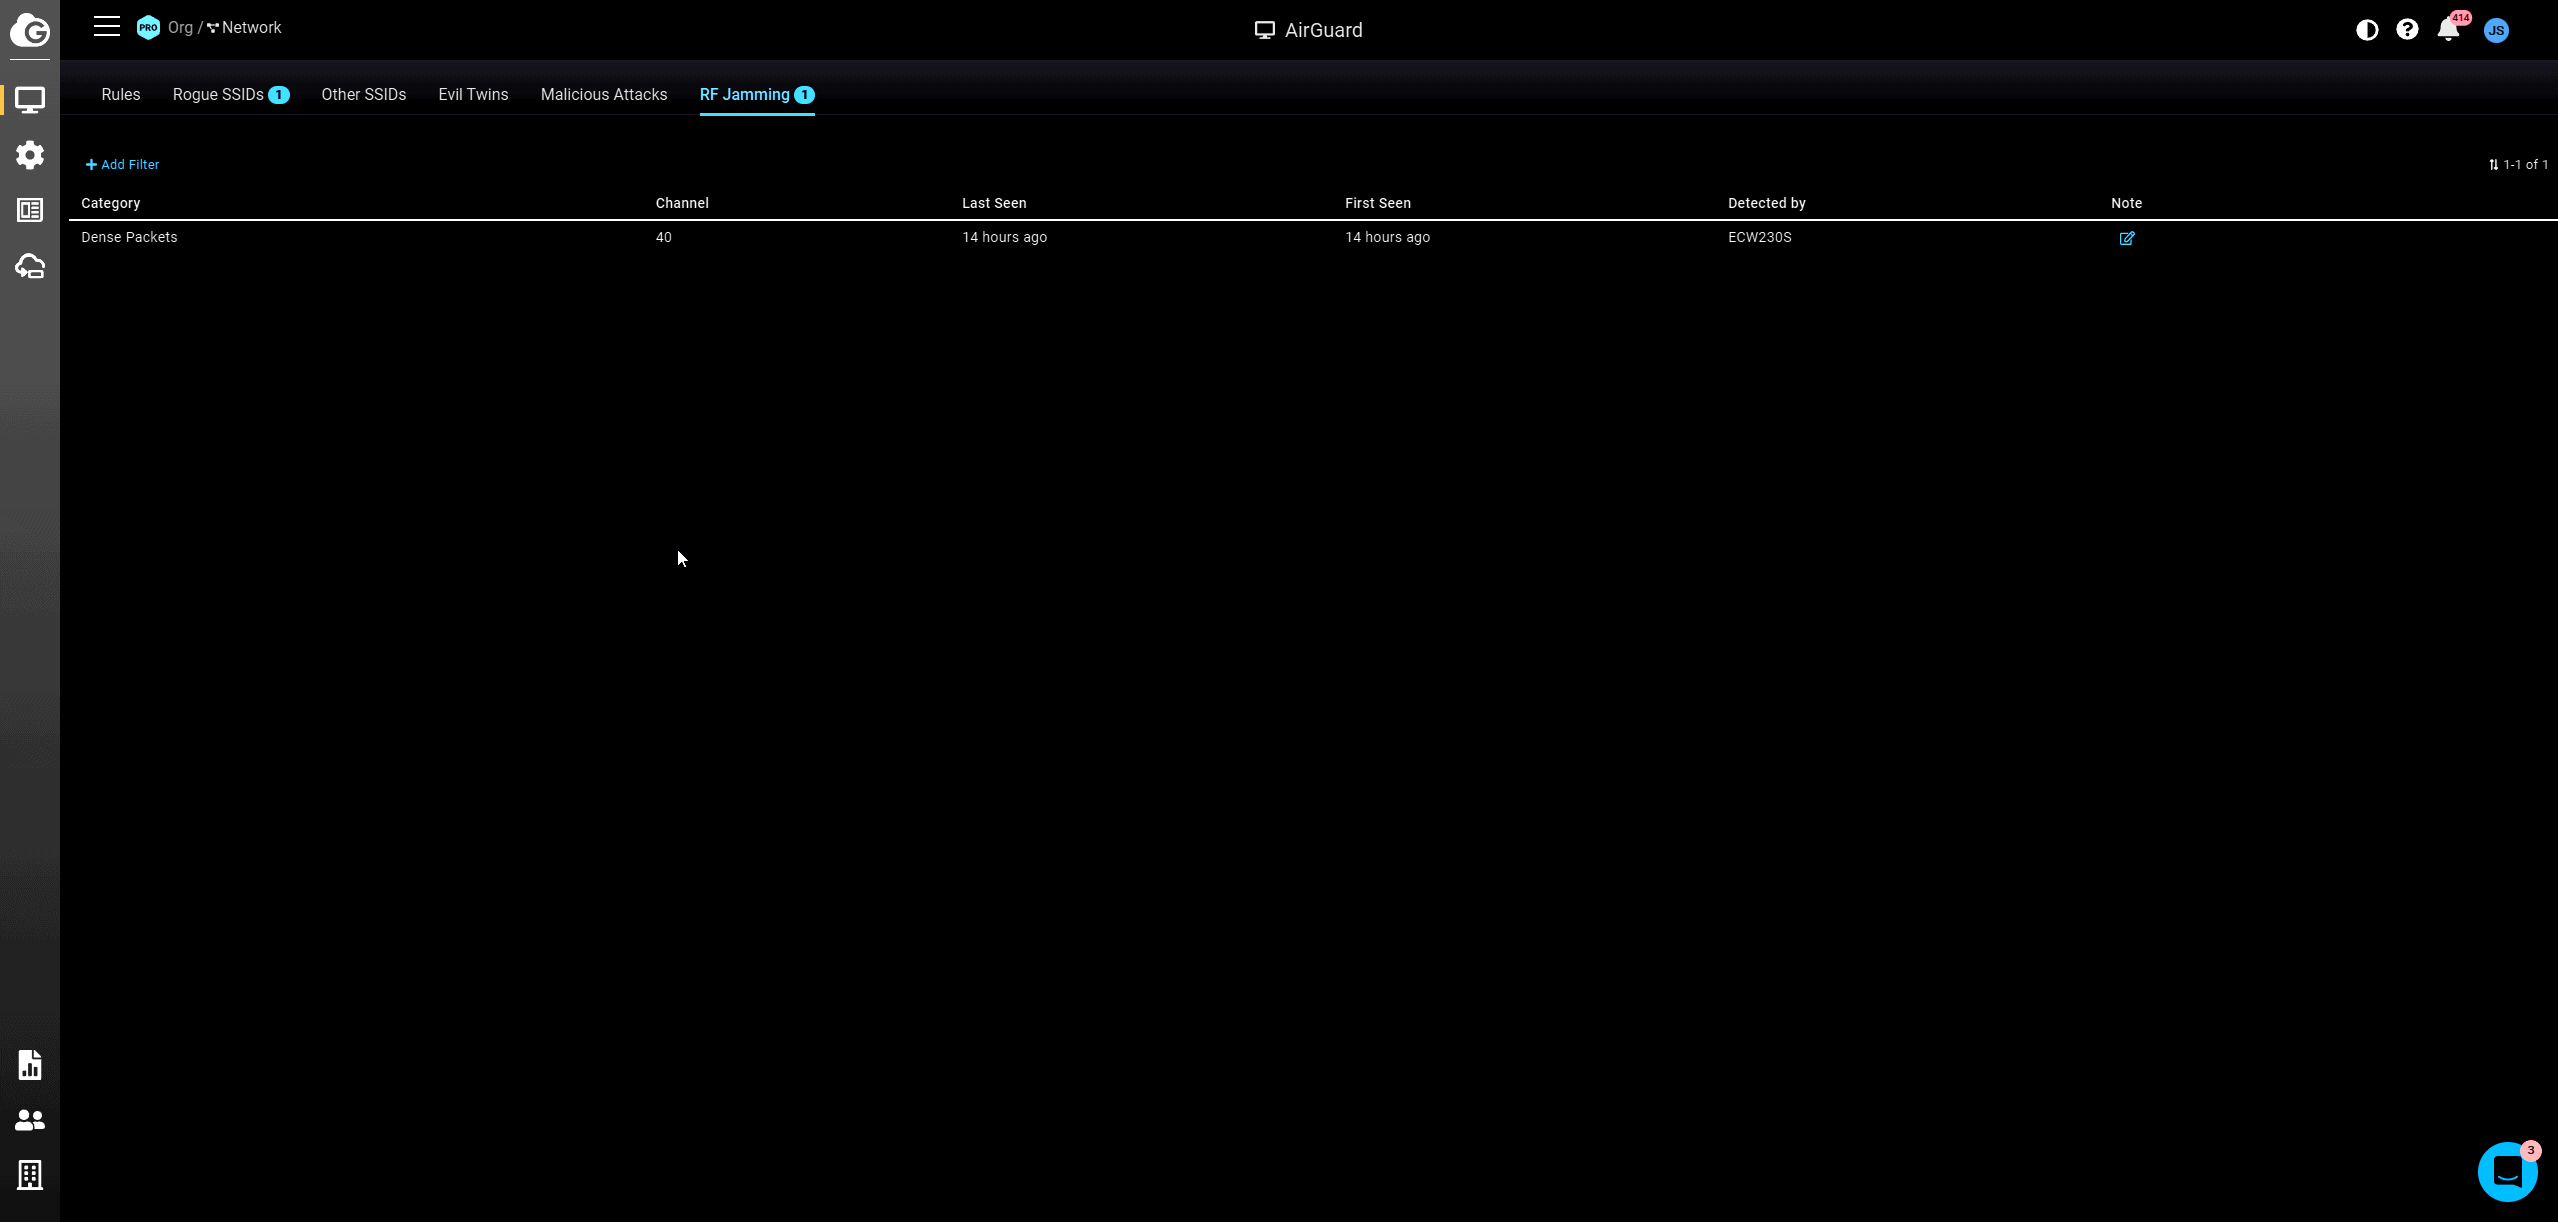Screen dimensions: 2558x1222
Task: Open the Configure gear icon in sidebar
Action: coord(30,155)
